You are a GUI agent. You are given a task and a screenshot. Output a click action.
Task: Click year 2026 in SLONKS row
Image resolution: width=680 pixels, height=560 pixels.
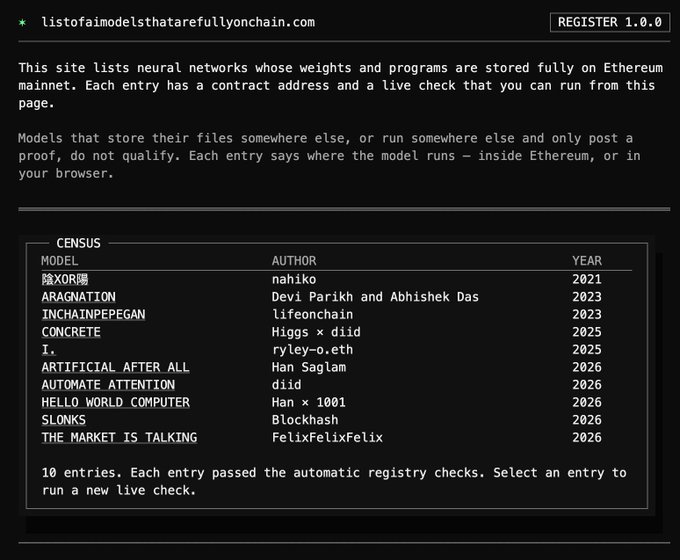point(587,420)
